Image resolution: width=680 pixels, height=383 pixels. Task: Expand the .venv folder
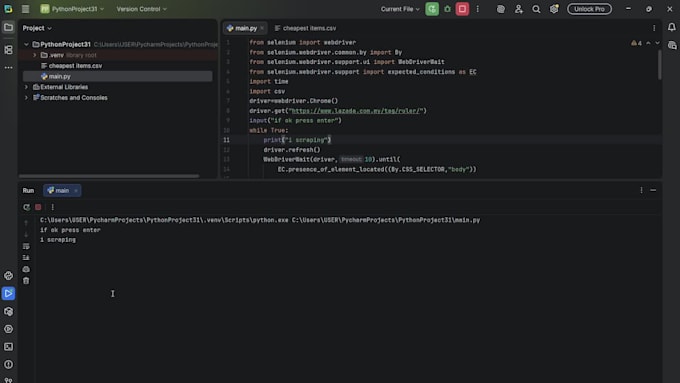coord(35,55)
